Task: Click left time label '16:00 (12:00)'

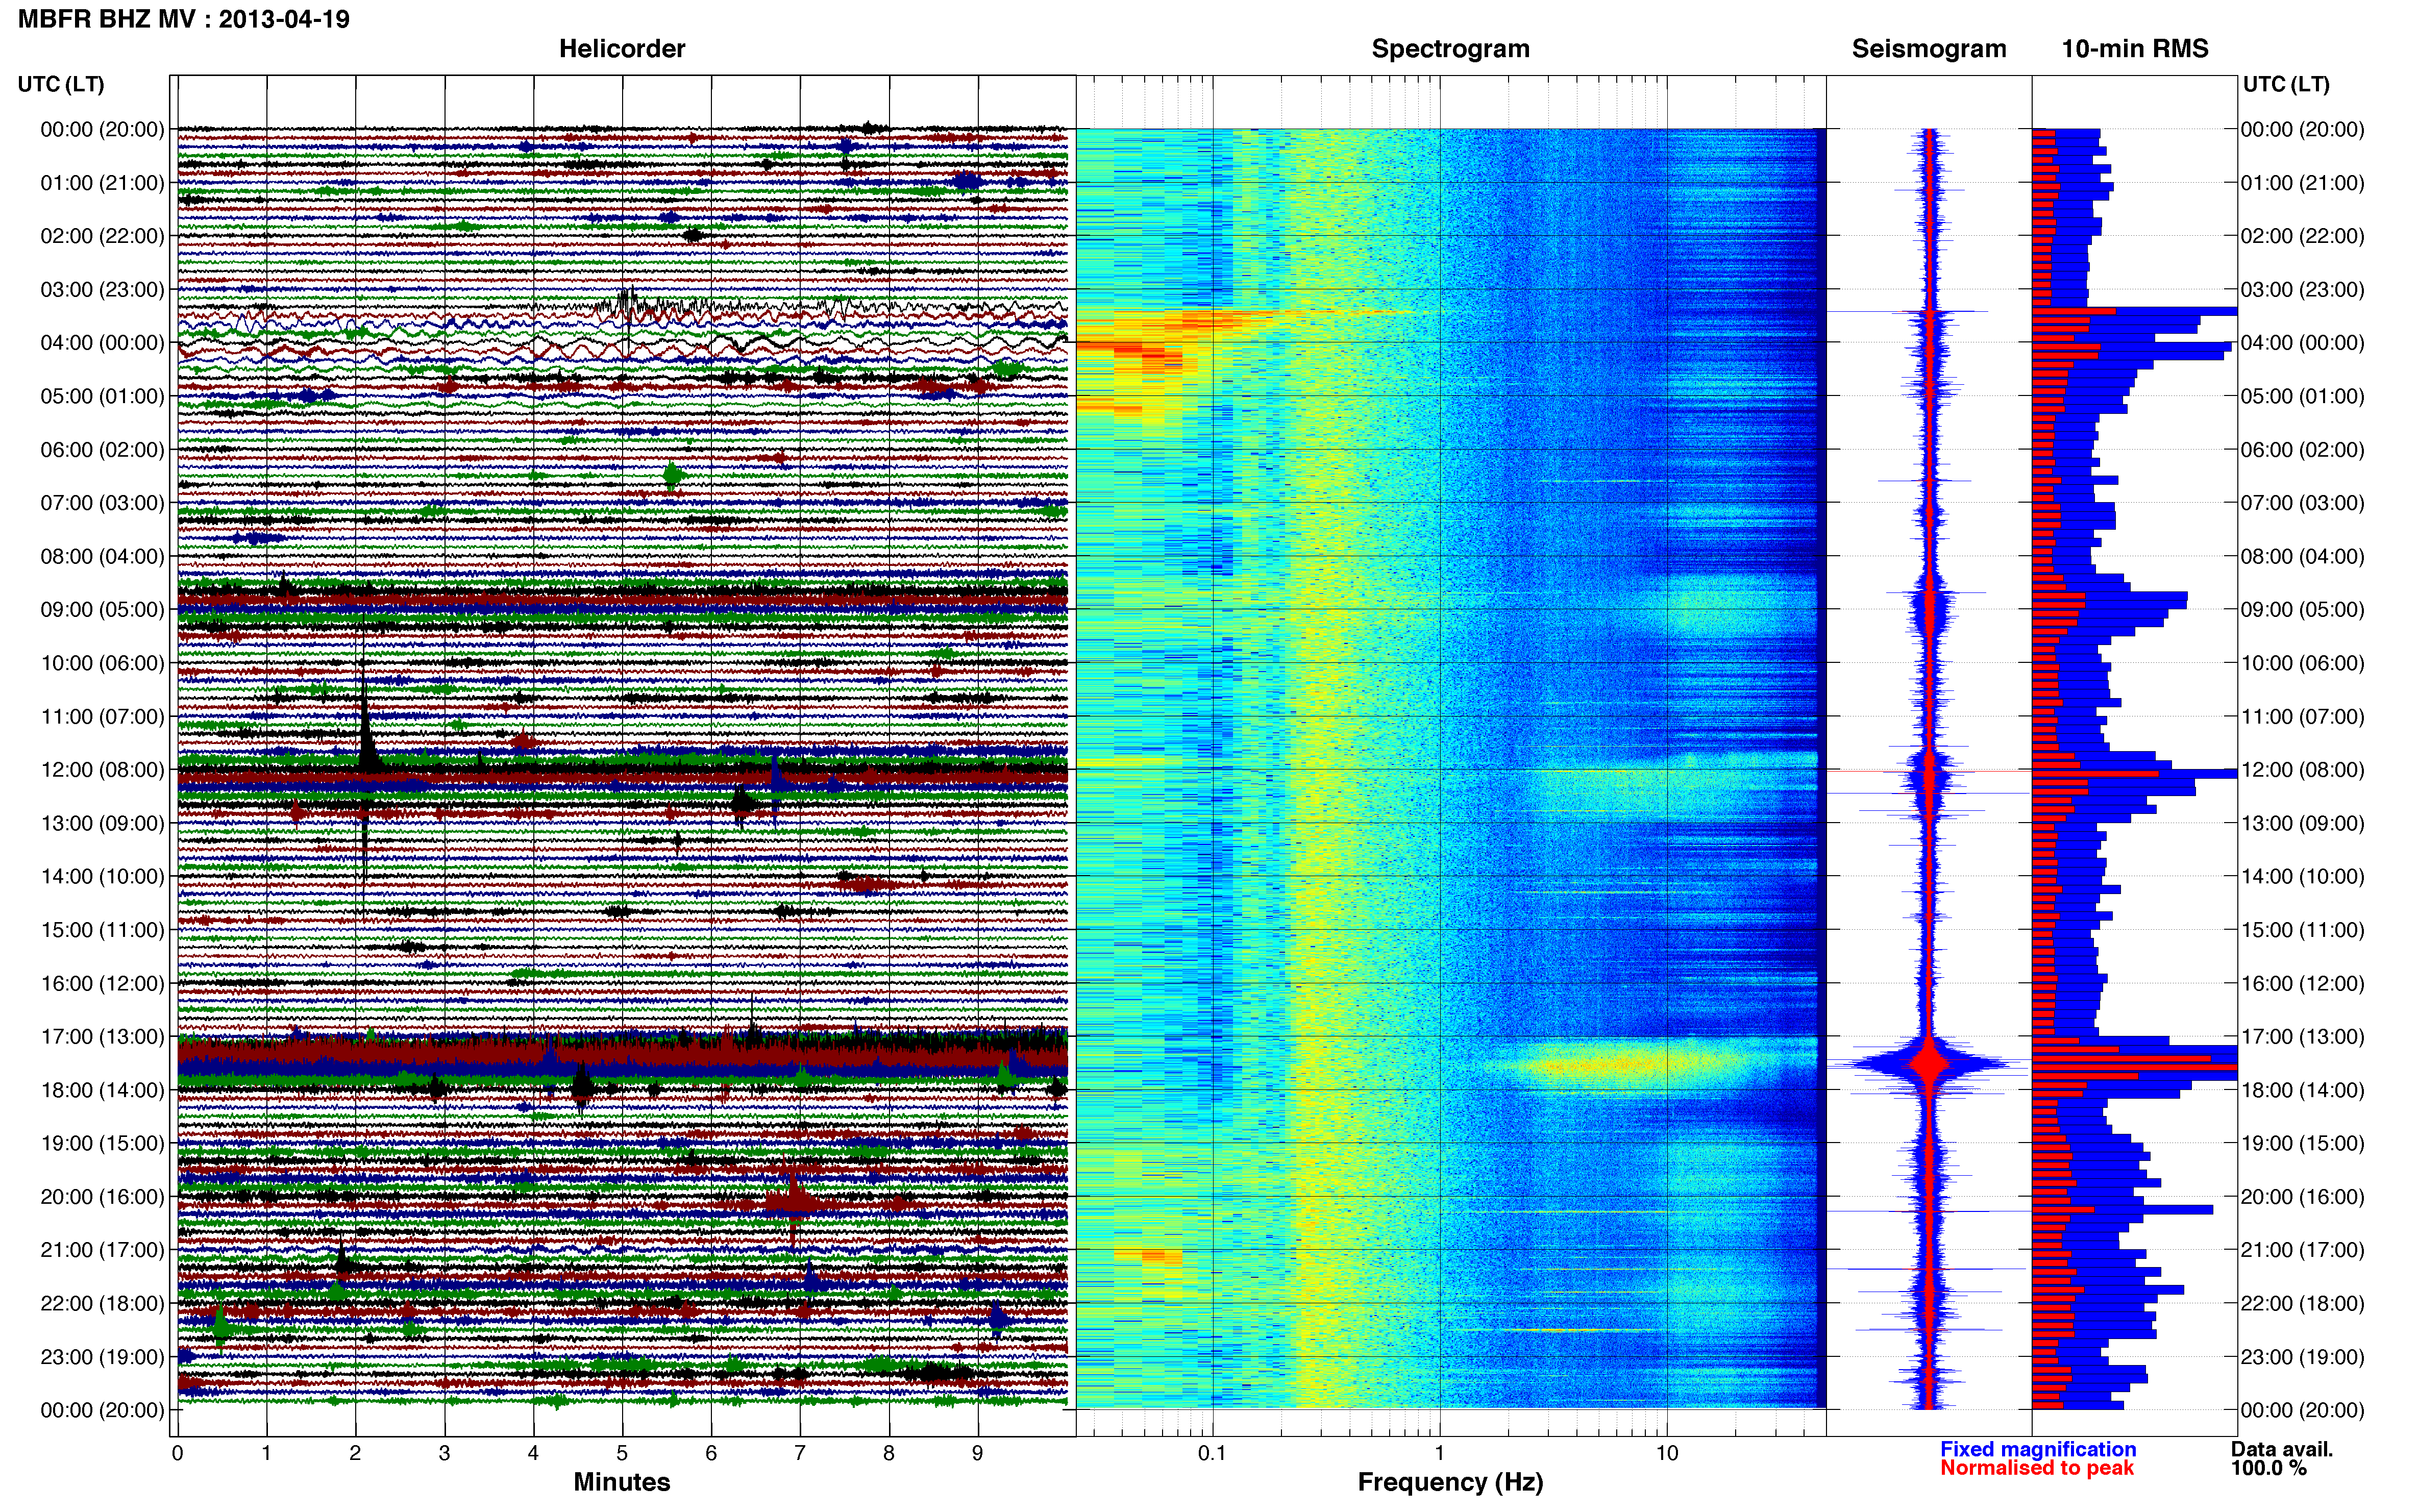Action: [102, 983]
